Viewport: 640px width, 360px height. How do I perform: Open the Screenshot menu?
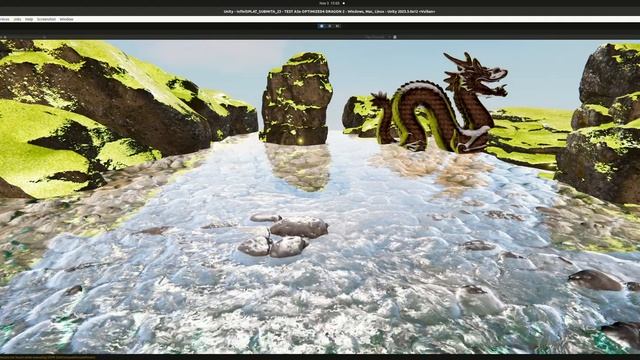(x=46, y=19)
